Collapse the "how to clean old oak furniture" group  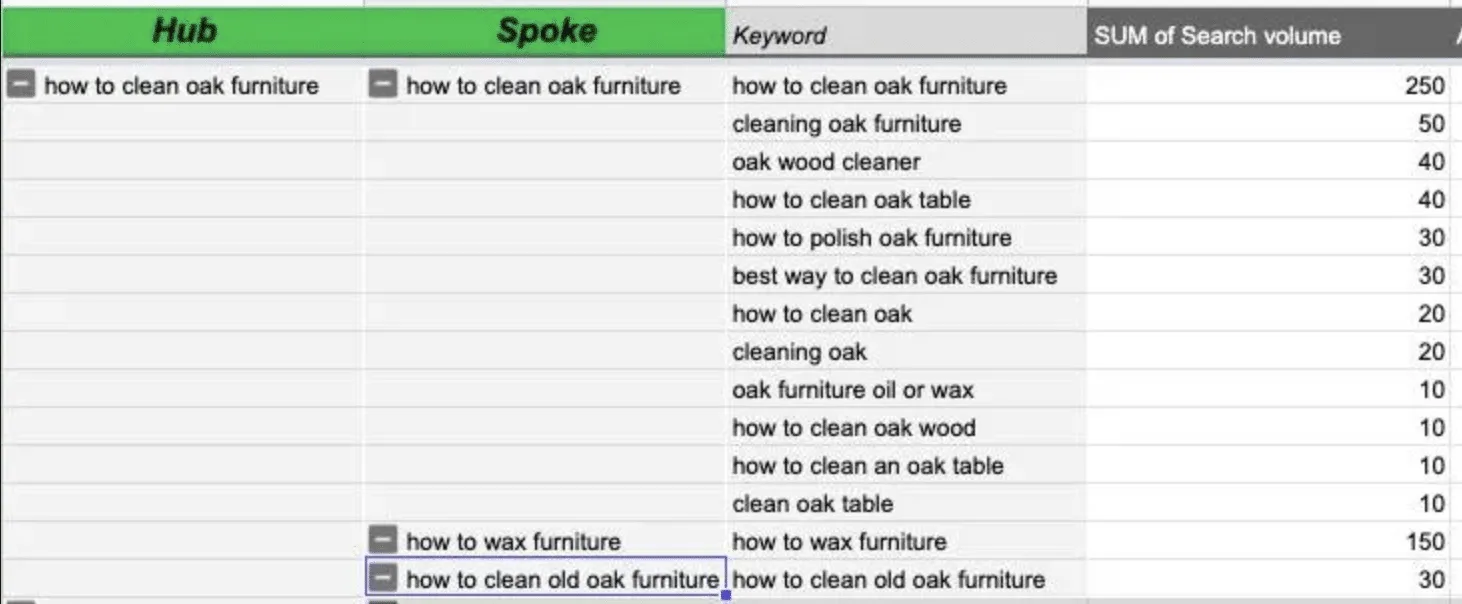383,578
